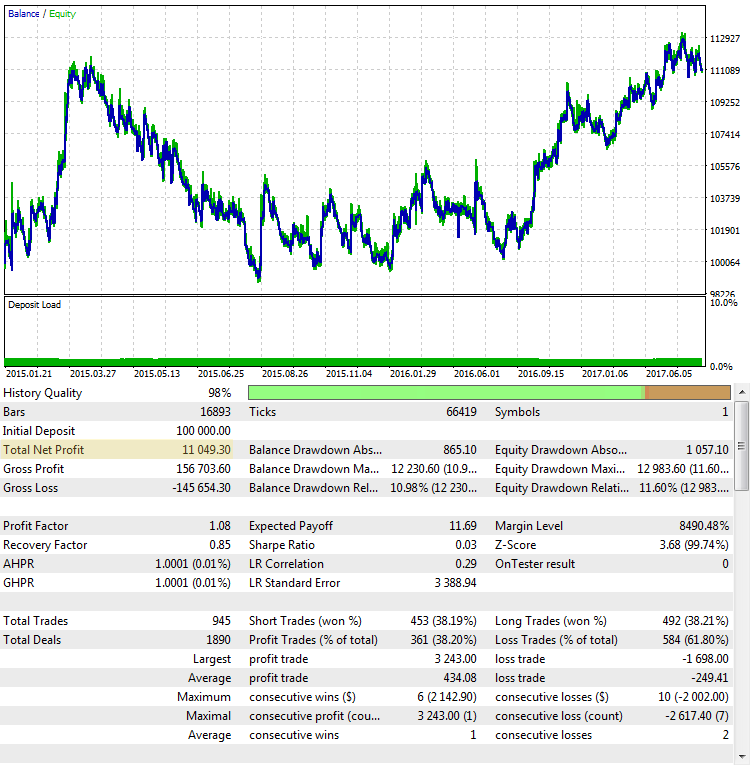This screenshot has height=765, width=750.
Task: Click the vertical scrollbar thumb
Action: (742, 445)
